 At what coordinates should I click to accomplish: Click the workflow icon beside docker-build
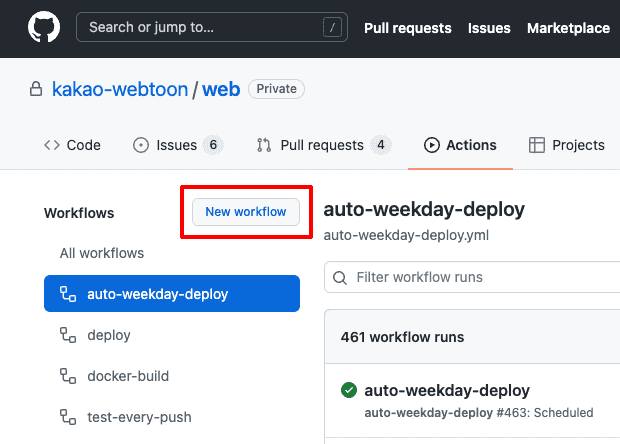tap(68, 376)
